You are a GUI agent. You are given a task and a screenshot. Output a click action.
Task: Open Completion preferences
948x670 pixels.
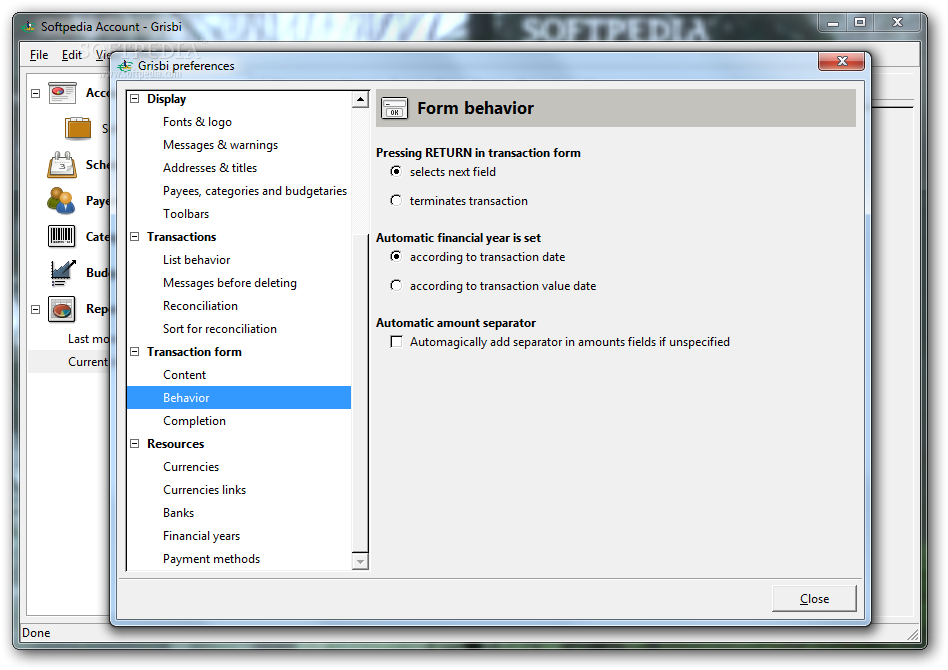tap(194, 421)
